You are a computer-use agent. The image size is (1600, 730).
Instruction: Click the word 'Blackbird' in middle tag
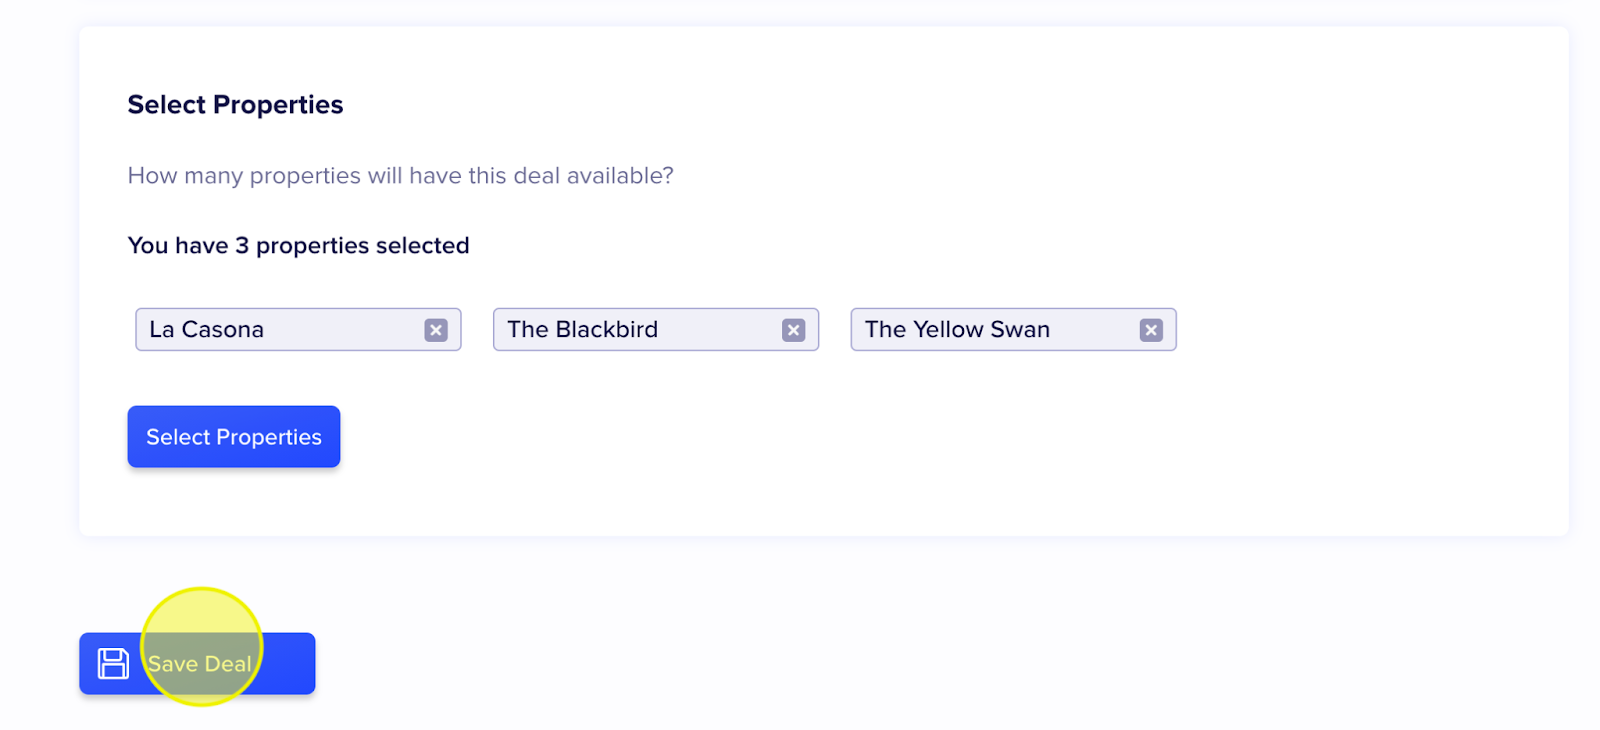pyautogui.click(x=607, y=330)
